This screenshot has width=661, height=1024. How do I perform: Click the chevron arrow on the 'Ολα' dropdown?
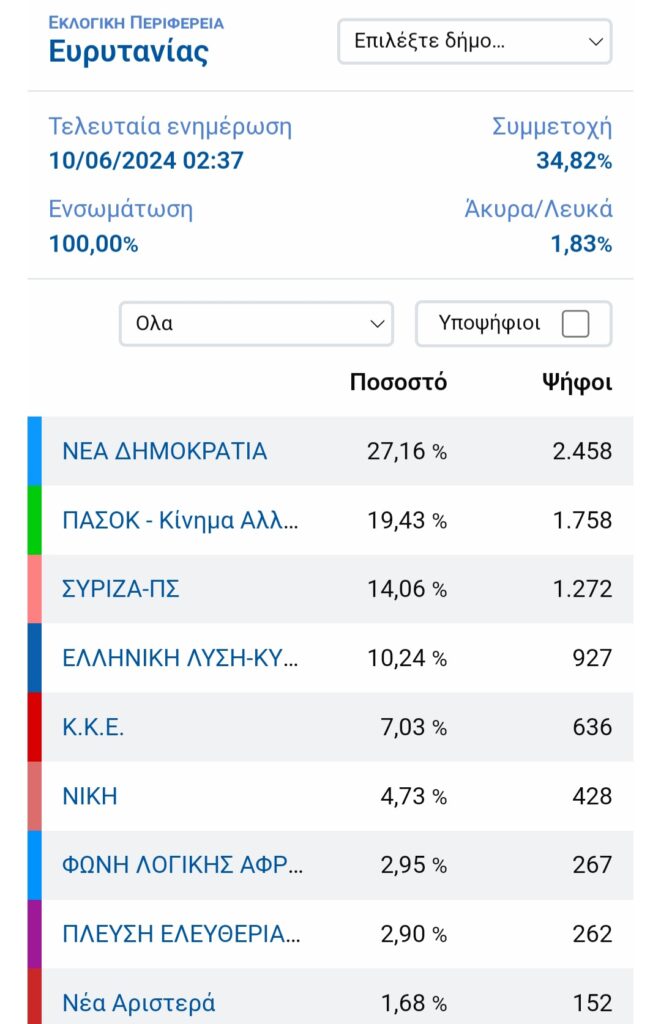click(x=377, y=324)
